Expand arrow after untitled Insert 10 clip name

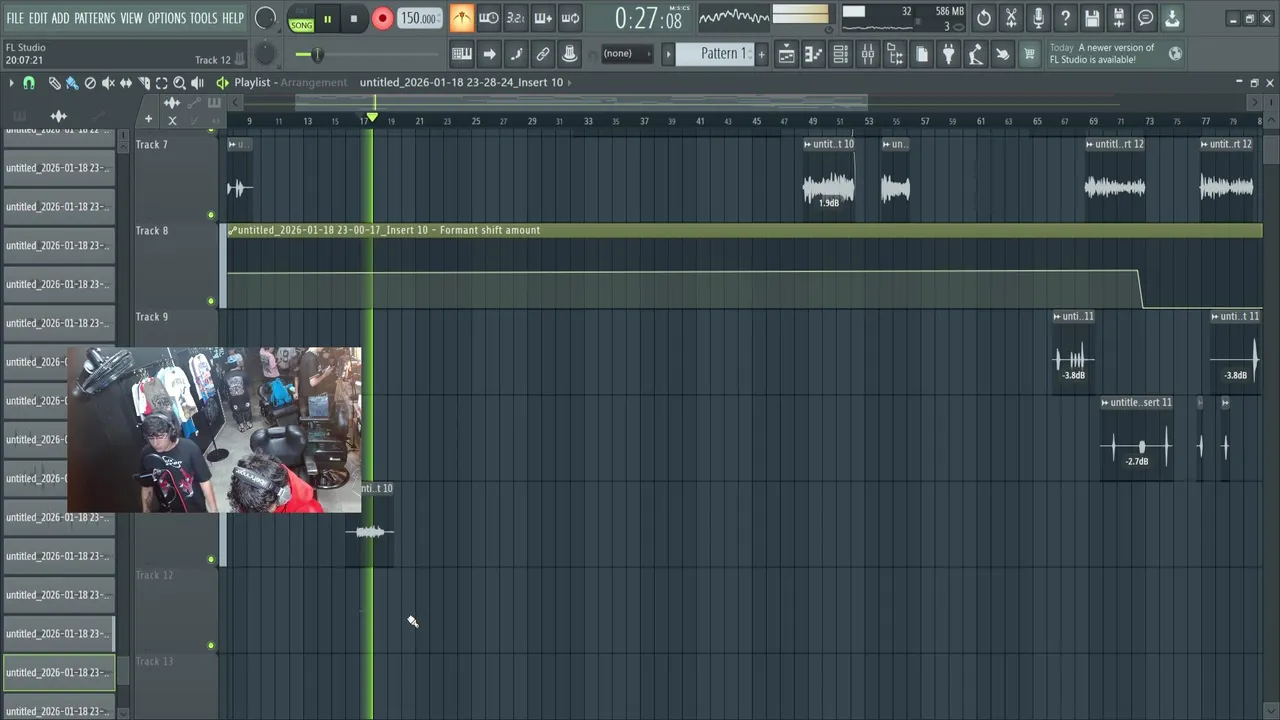(x=570, y=83)
